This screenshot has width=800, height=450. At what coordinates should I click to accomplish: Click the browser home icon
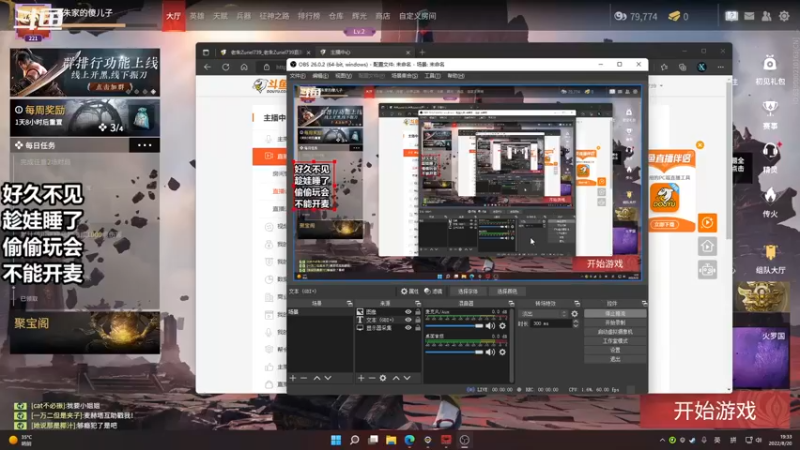[244, 67]
